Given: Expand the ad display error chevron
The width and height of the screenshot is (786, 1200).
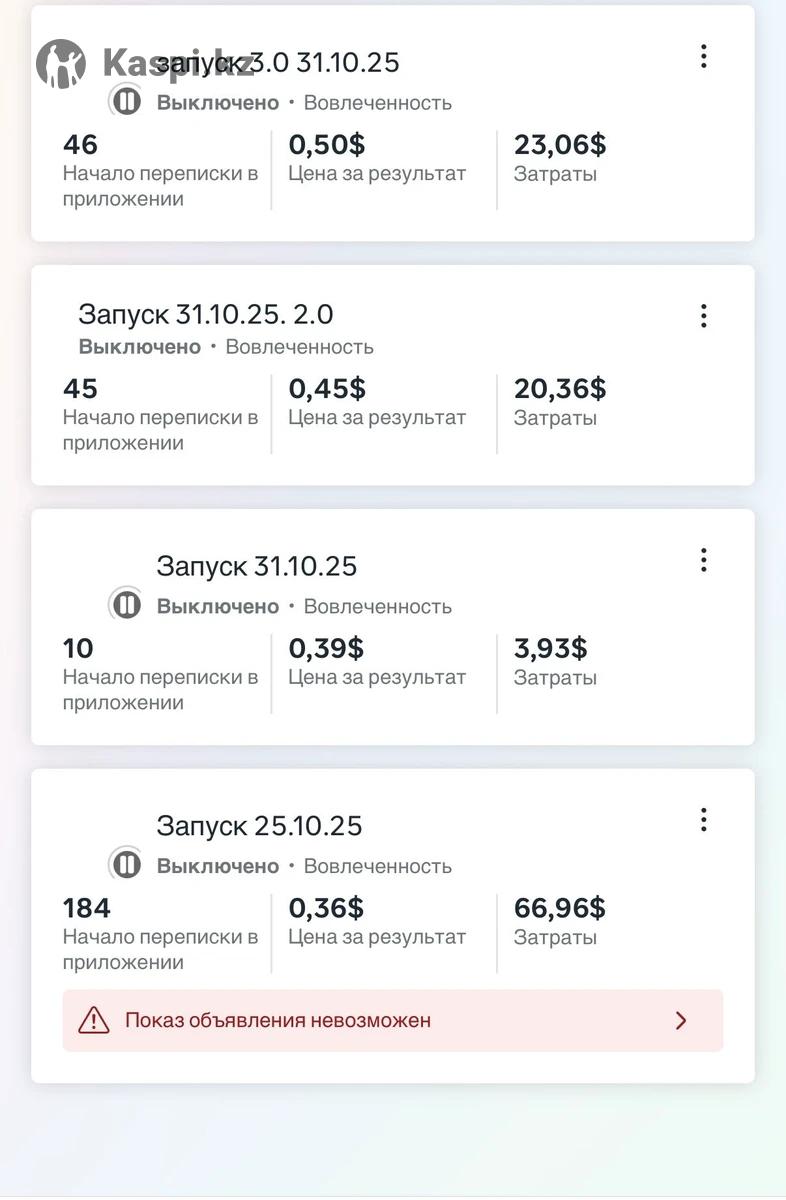Looking at the screenshot, I should [681, 1020].
